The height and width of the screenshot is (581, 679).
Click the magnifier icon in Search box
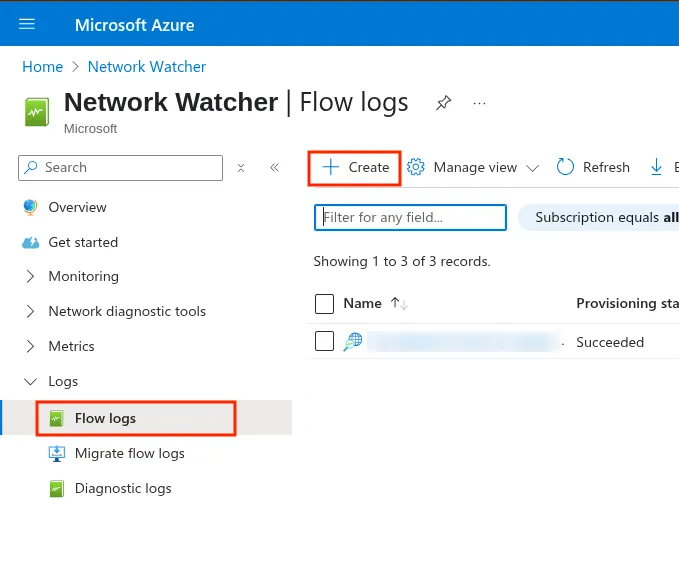[x=31, y=167]
